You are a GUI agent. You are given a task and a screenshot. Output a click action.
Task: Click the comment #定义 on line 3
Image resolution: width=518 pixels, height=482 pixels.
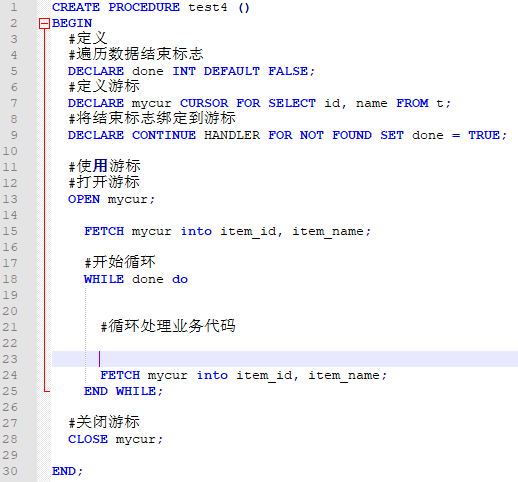click(x=88, y=38)
